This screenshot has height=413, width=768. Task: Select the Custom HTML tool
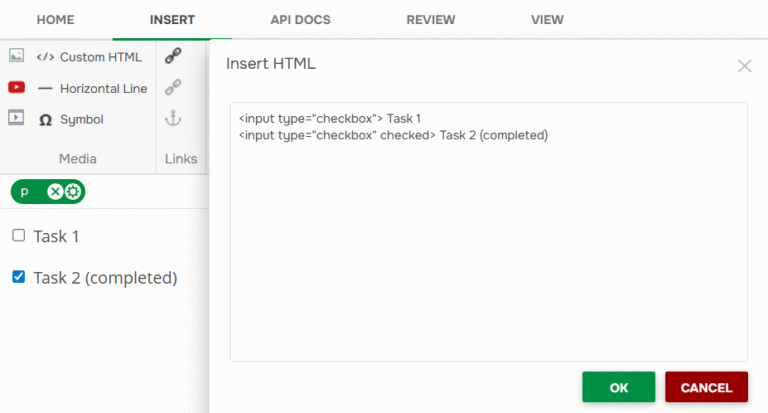[x=89, y=57]
